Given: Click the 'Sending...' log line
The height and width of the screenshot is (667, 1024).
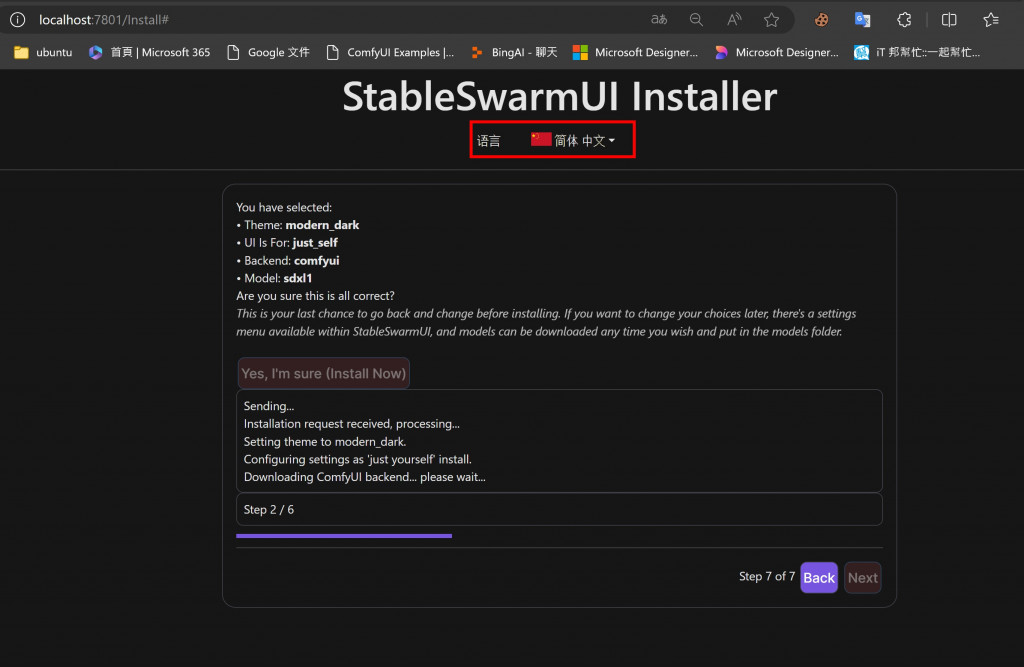Looking at the screenshot, I should [x=268, y=406].
